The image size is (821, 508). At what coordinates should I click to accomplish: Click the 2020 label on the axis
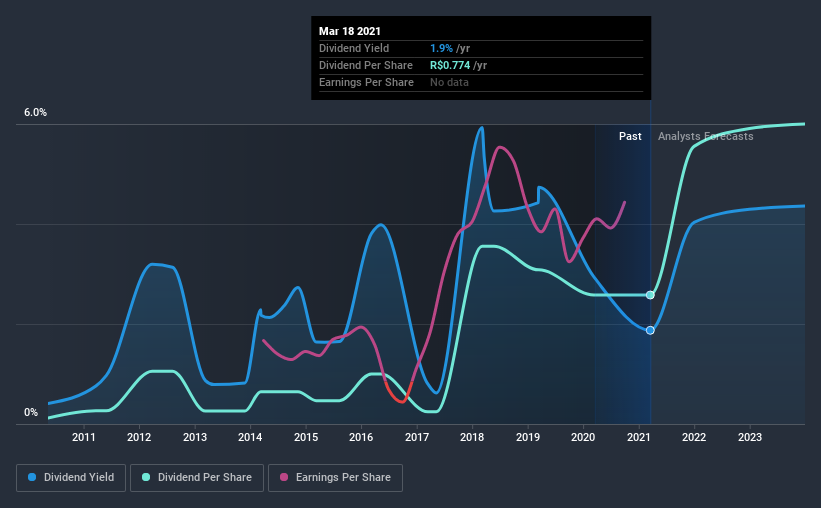pyautogui.click(x=583, y=437)
